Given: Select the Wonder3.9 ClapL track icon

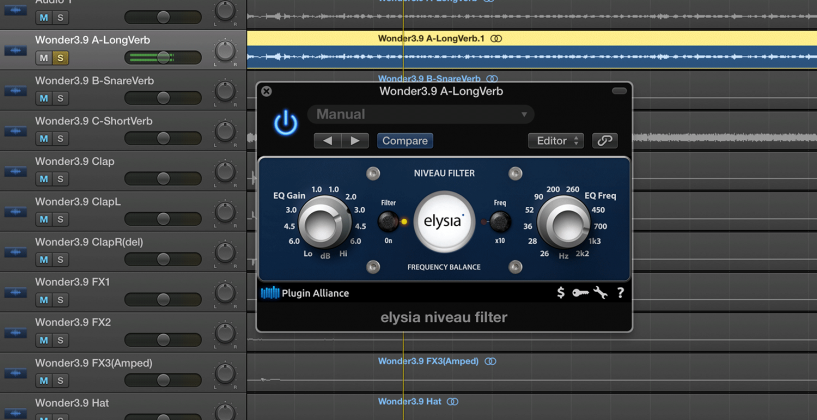Looking at the screenshot, I should coord(15,212).
